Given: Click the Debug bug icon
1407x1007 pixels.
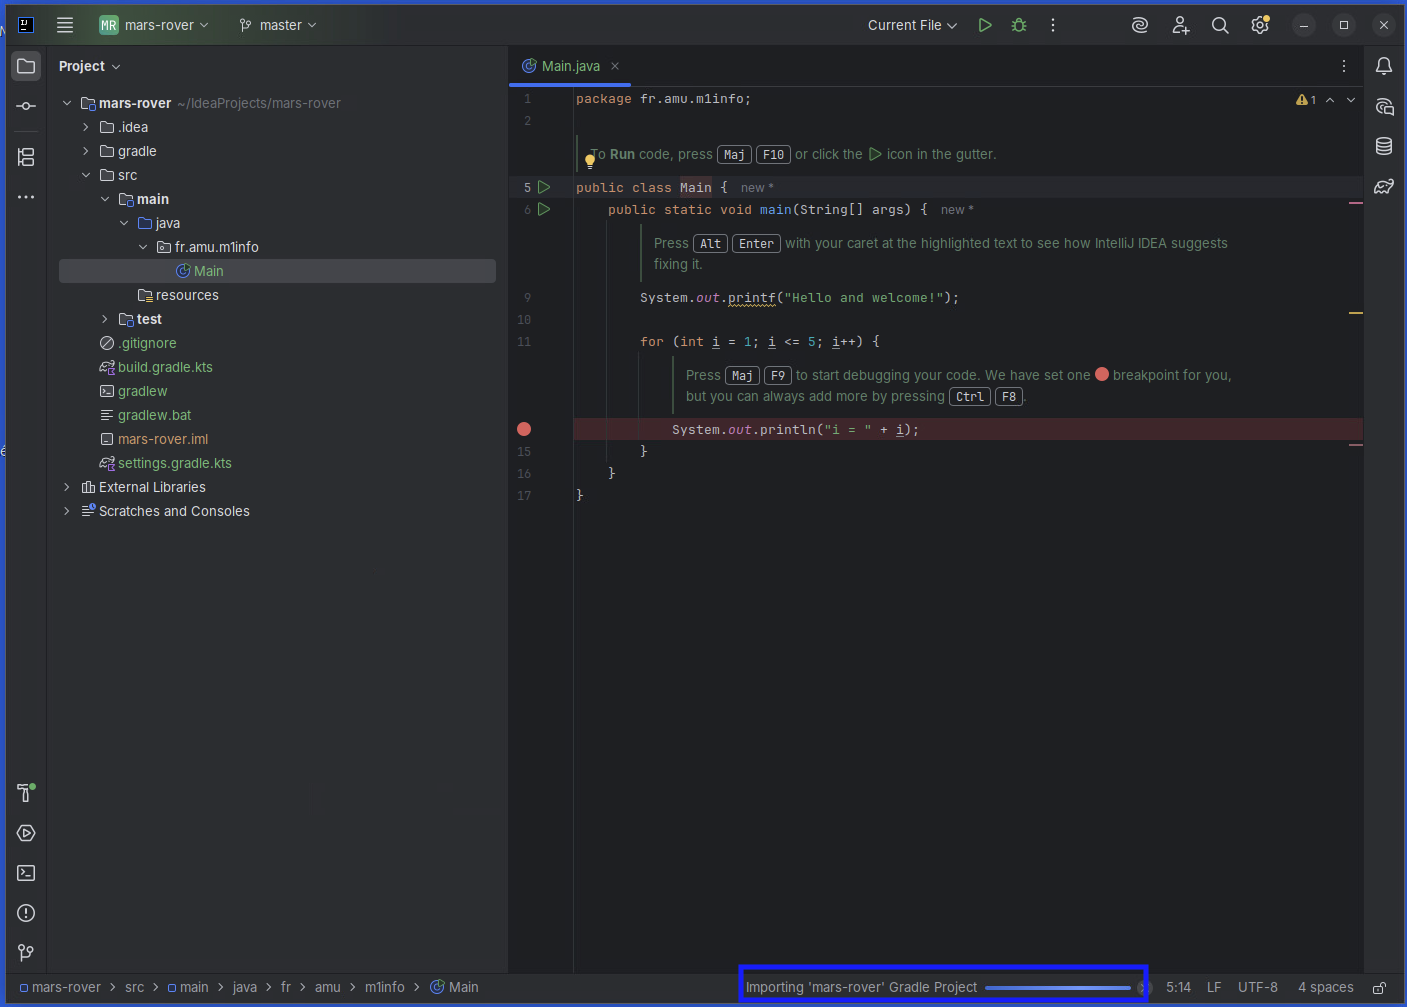Looking at the screenshot, I should click(1019, 25).
